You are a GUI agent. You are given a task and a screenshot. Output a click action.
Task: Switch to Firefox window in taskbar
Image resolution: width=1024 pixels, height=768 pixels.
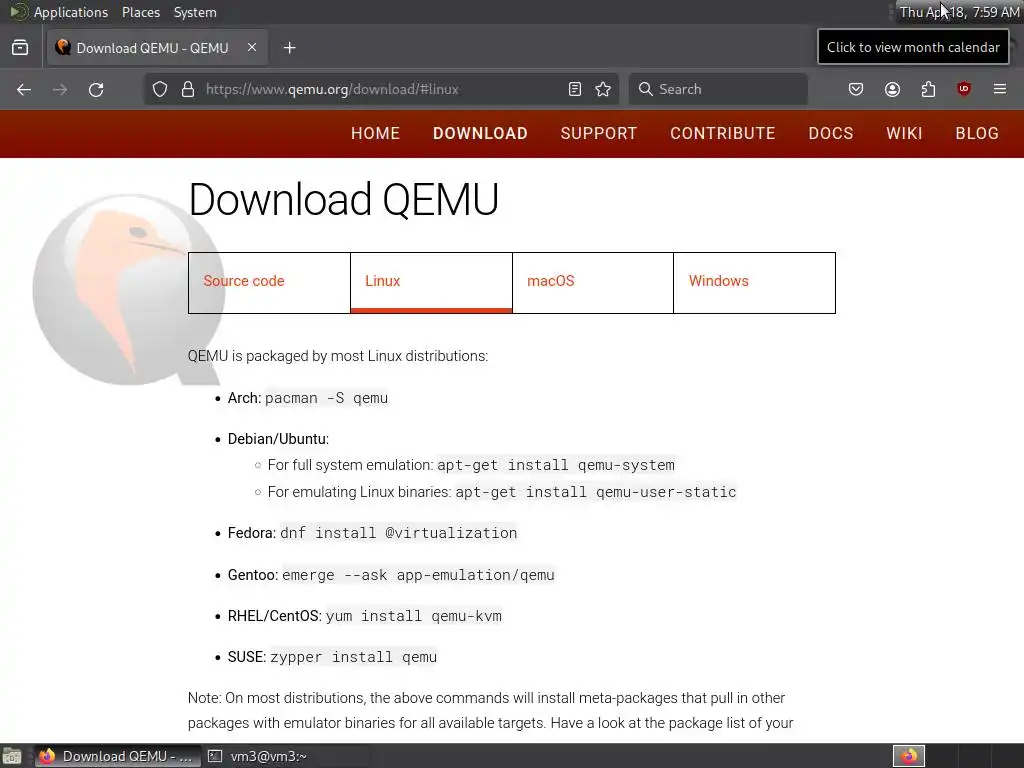click(116, 756)
